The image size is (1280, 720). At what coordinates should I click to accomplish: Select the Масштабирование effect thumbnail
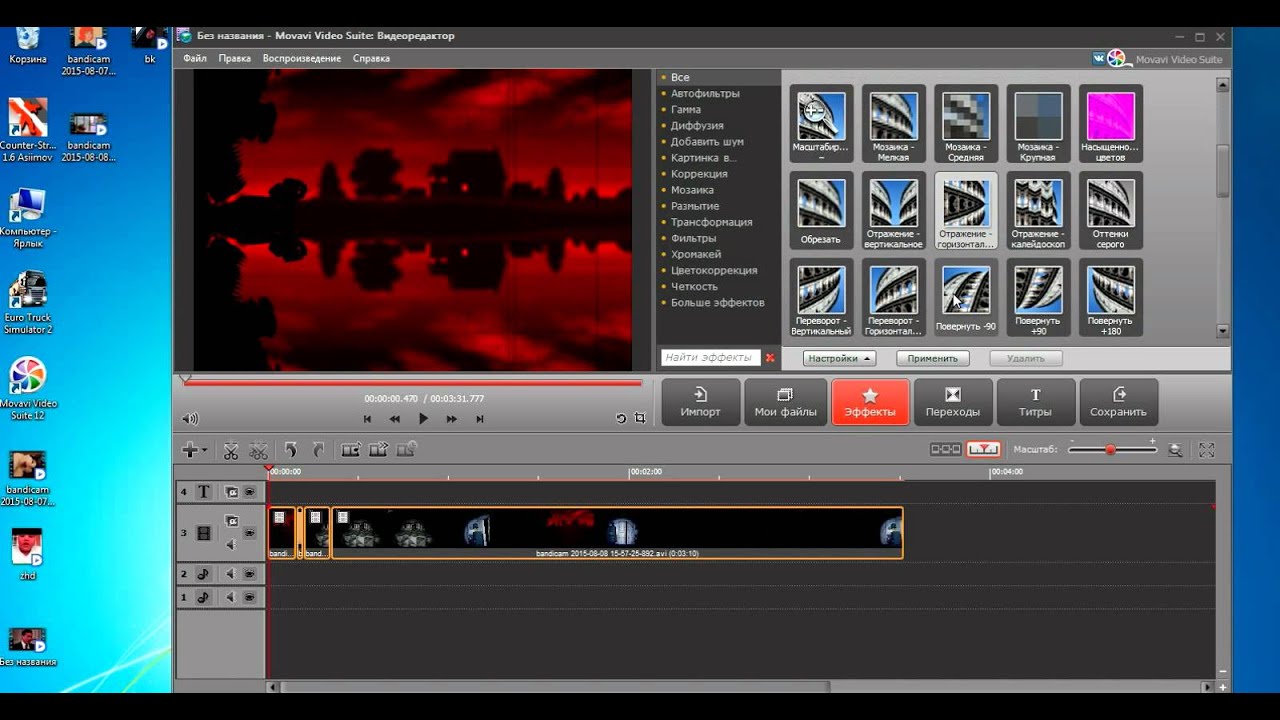tap(821, 124)
